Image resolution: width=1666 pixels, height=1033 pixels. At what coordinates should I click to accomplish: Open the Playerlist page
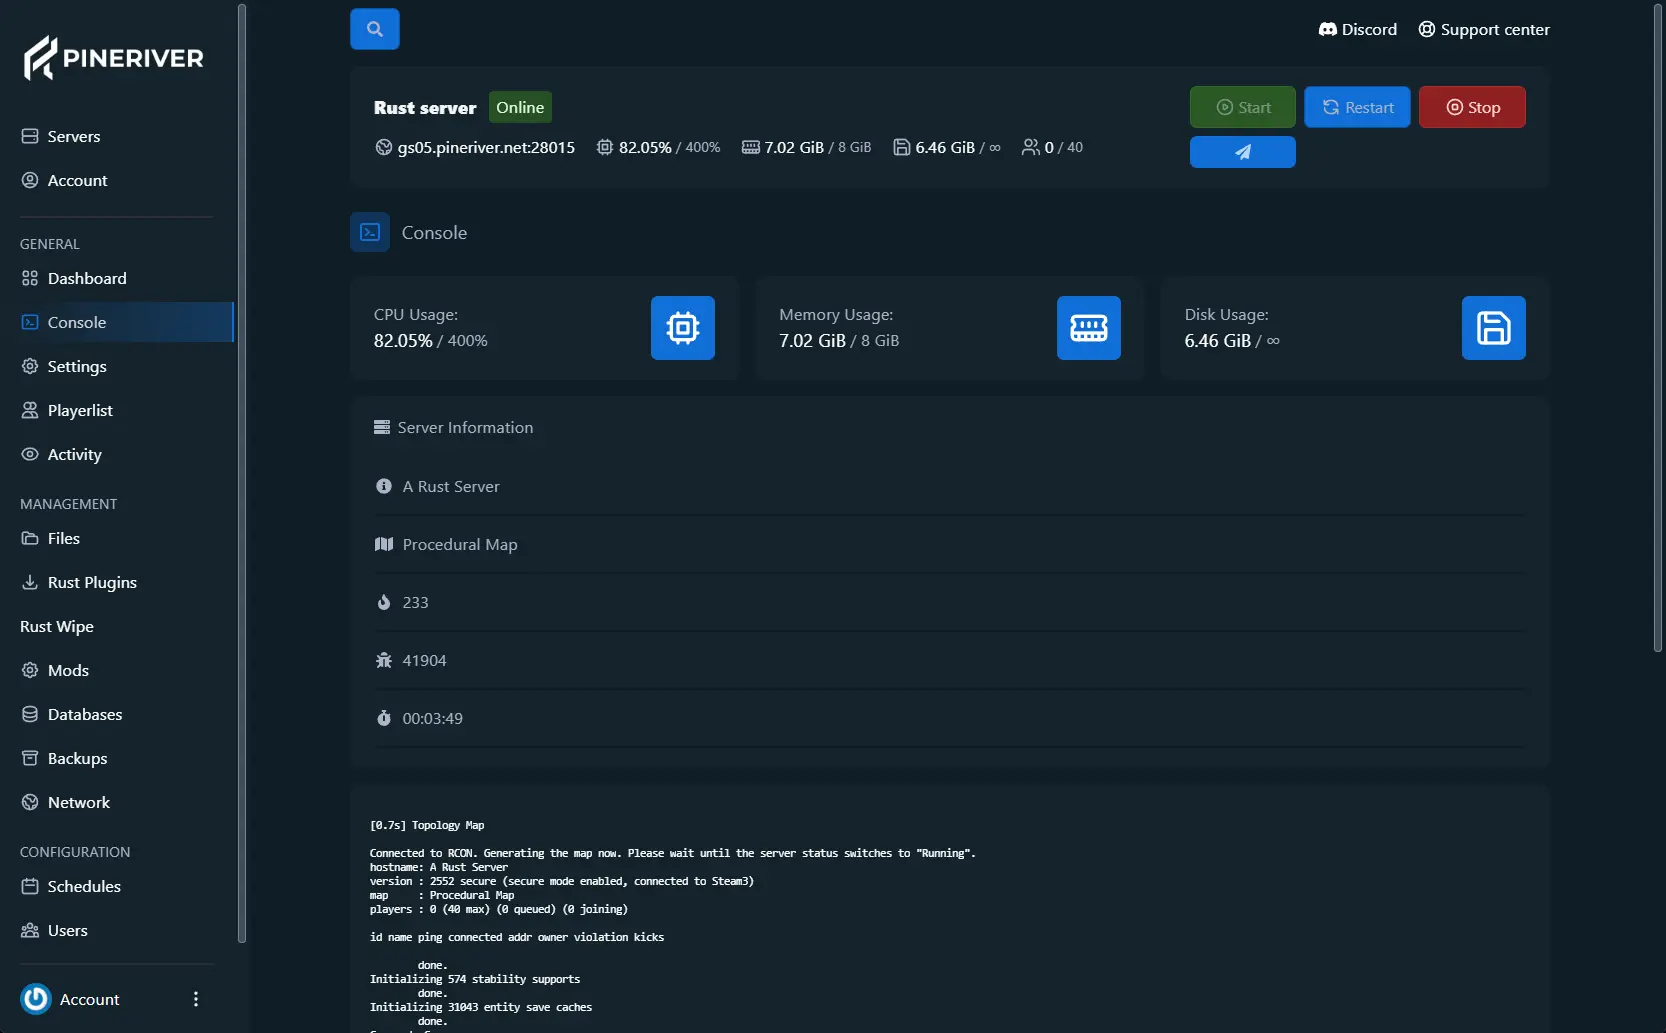[x=116, y=410]
